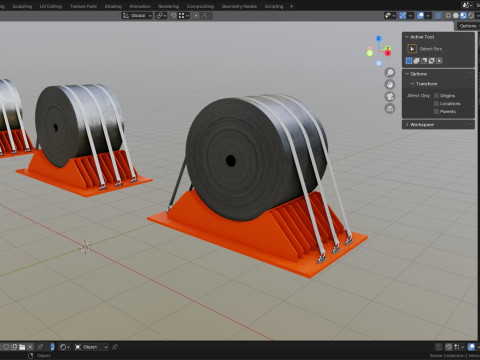
Task: Click the folder icon in bottom header
Action: (x=22, y=347)
